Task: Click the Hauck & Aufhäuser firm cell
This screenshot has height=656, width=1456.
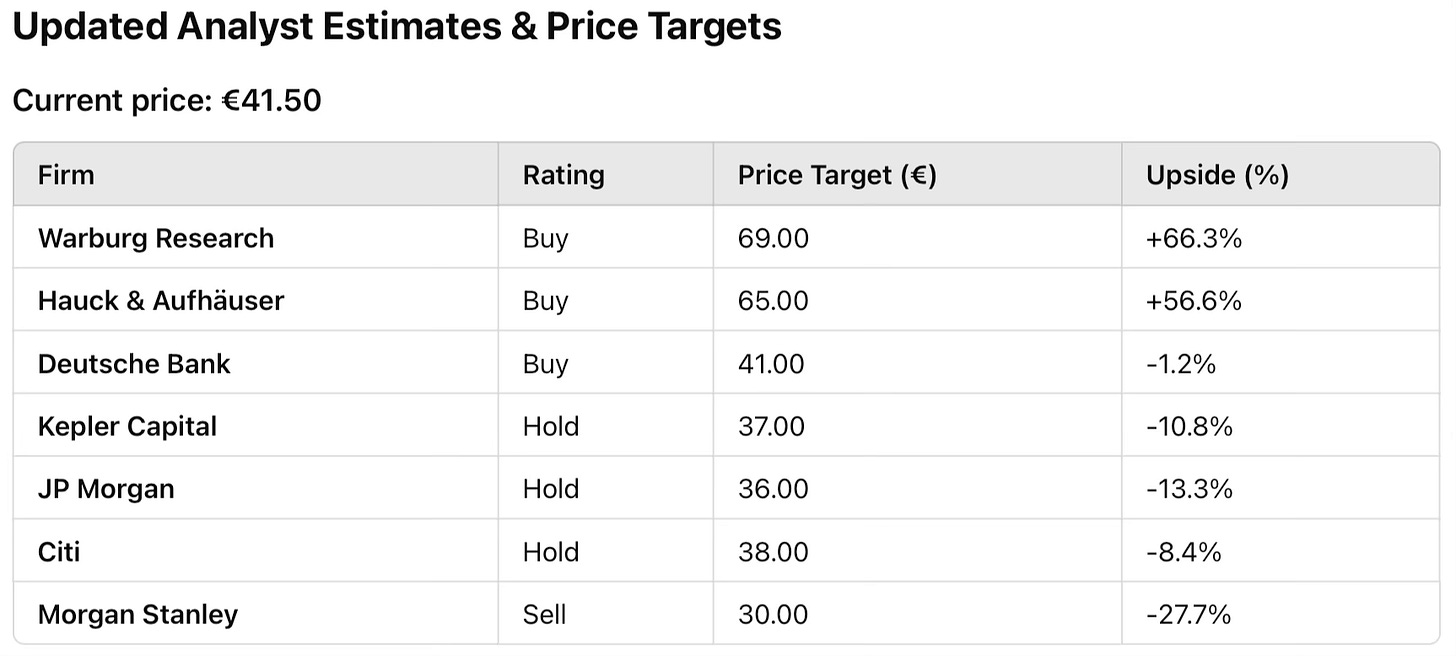Action: [x=161, y=300]
